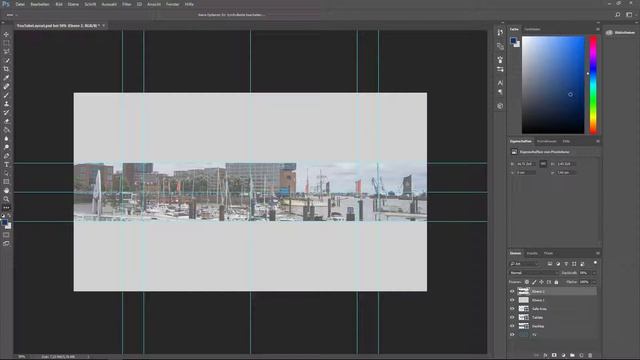This screenshot has height=360, width=640.
Task: Click the lock position icon in Layers
Action: 541,282
